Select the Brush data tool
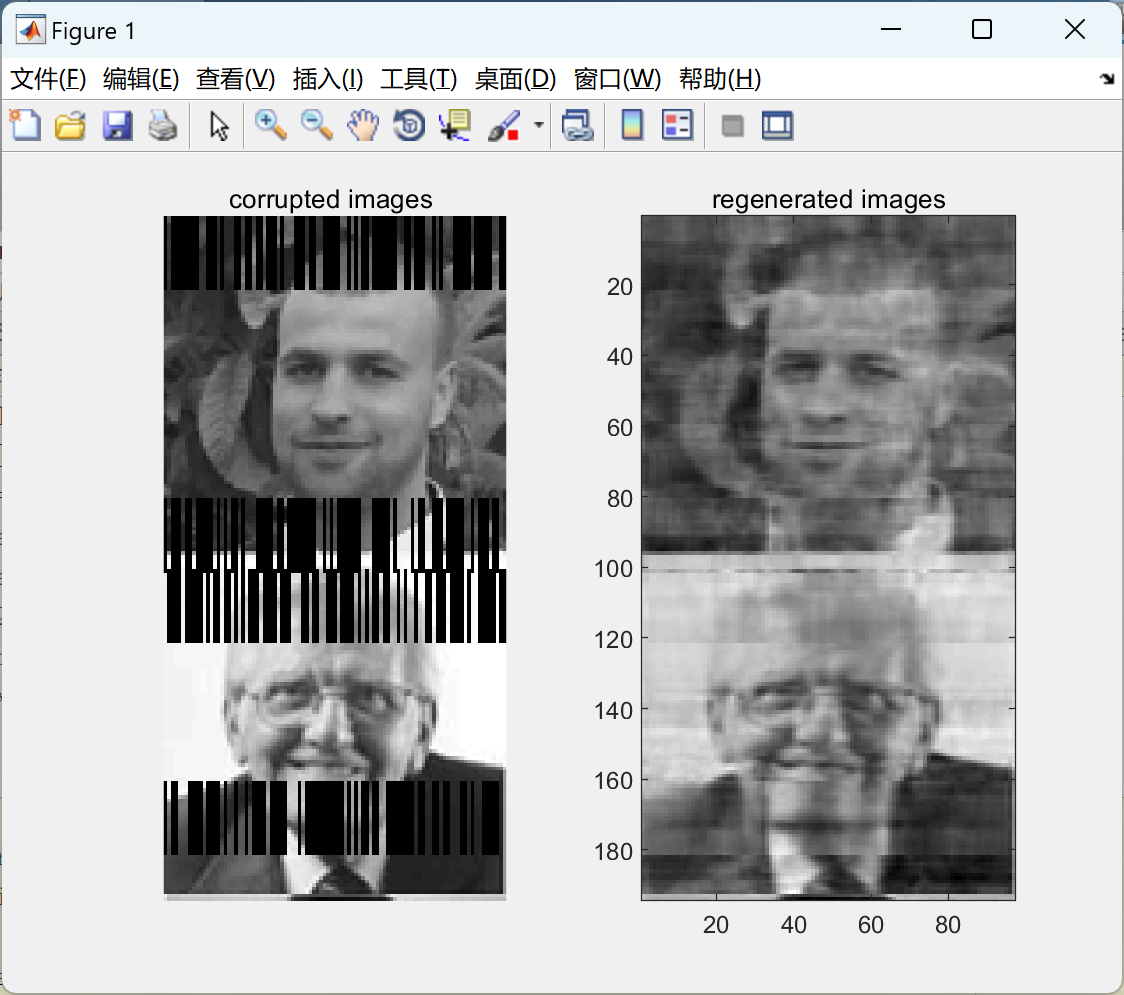The width and height of the screenshot is (1124, 995). point(504,125)
